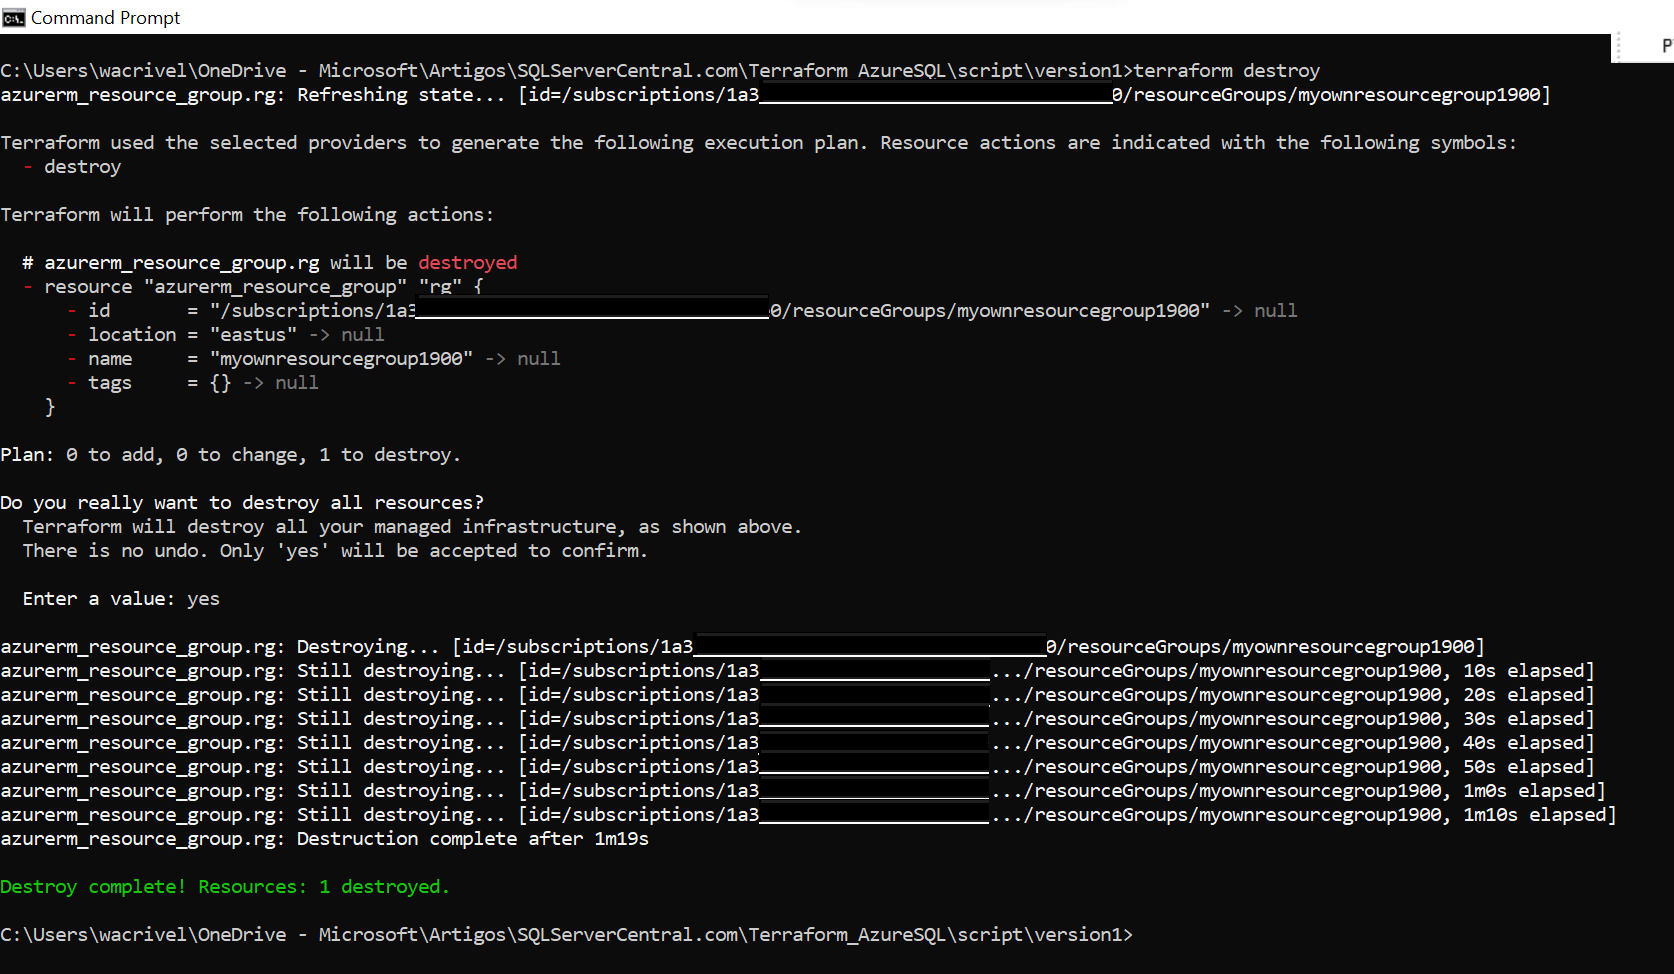
Task: Click the "There is no undo" warning line
Action: [x=335, y=551]
